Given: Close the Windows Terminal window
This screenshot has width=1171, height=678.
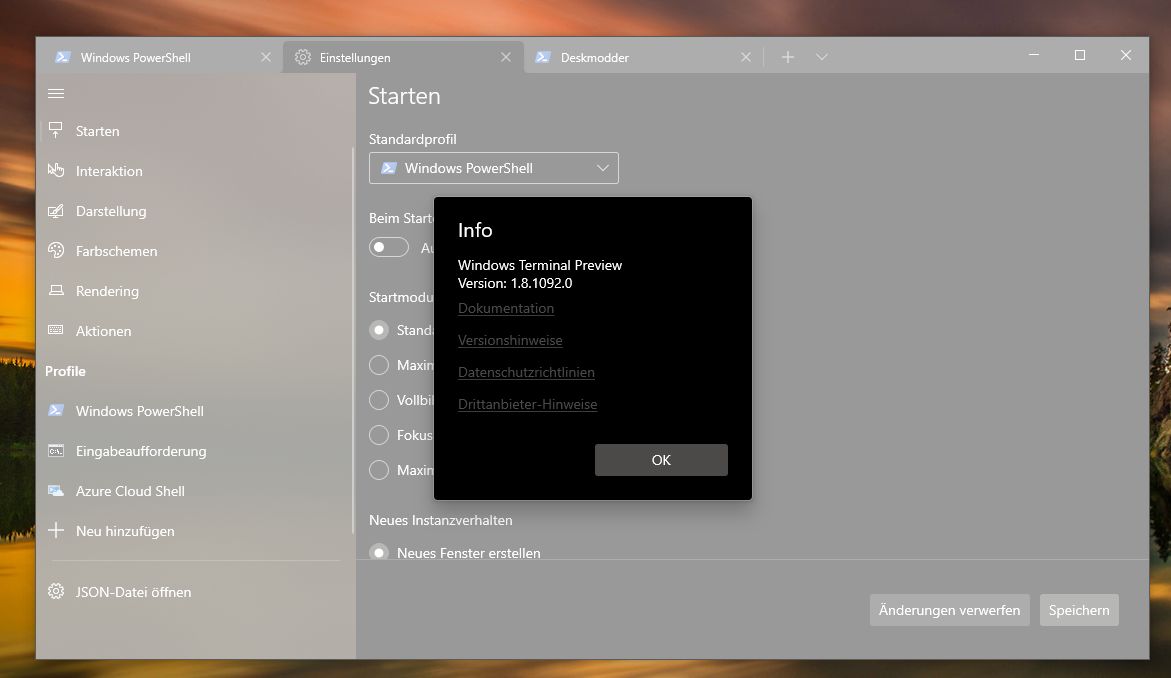Looking at the screenshot, I should [x=1125, y=55].
